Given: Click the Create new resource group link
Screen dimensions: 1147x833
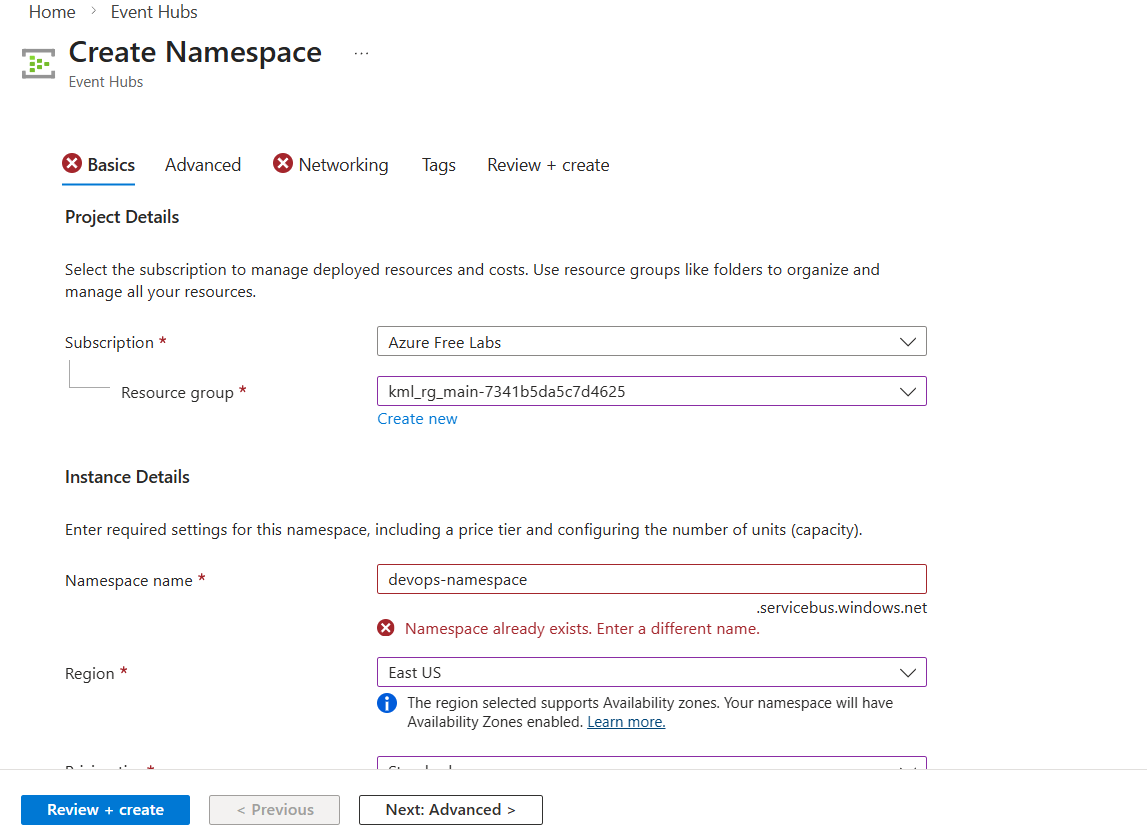Looking at the screenshot, I should pyautogui.click(x=417, y=419).
